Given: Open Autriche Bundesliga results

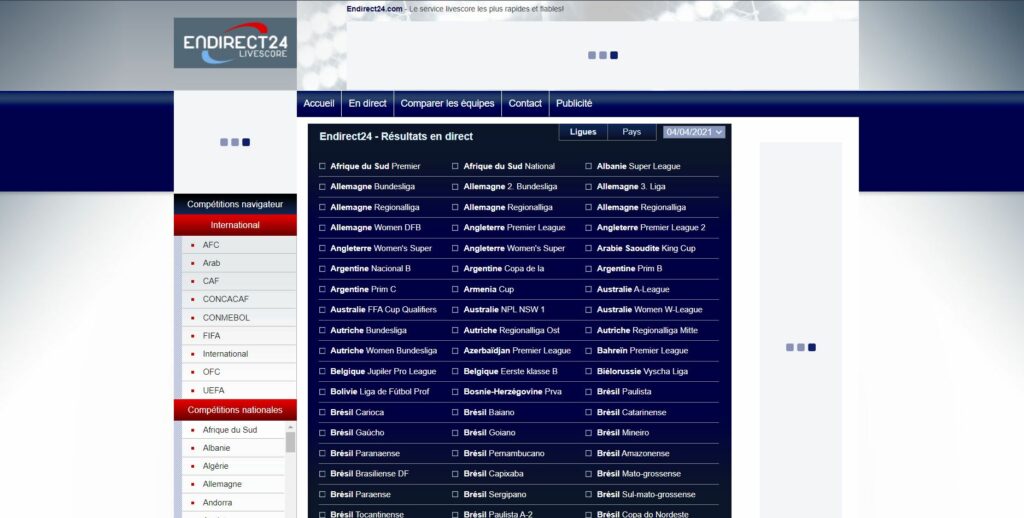Looking at the screenshot, I should [368, 331].
